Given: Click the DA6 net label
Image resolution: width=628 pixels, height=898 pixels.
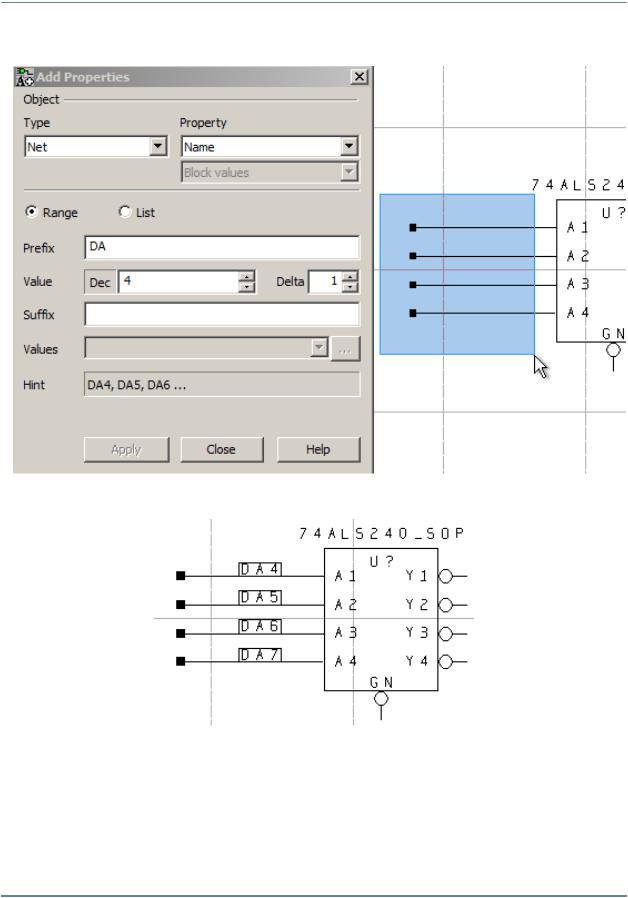Looking at the screenshot, I should tap(260, 626).
